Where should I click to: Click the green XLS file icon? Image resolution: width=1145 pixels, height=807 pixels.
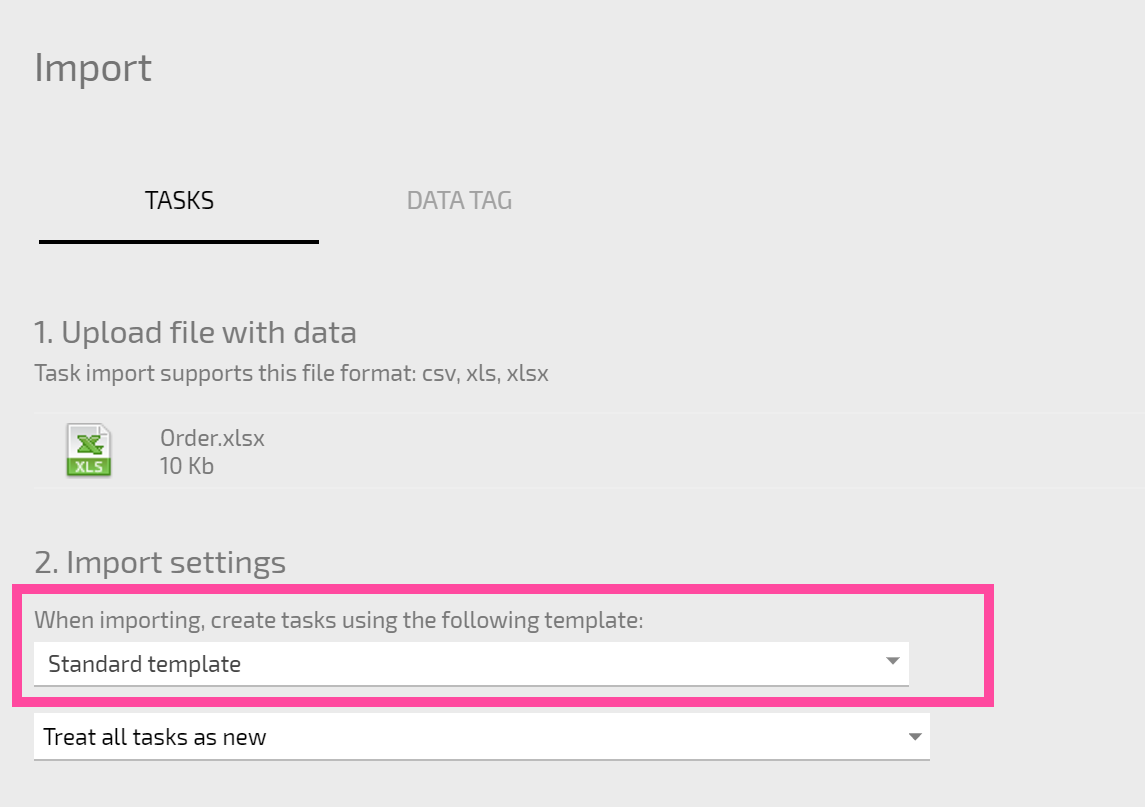[x=88, y=451]
